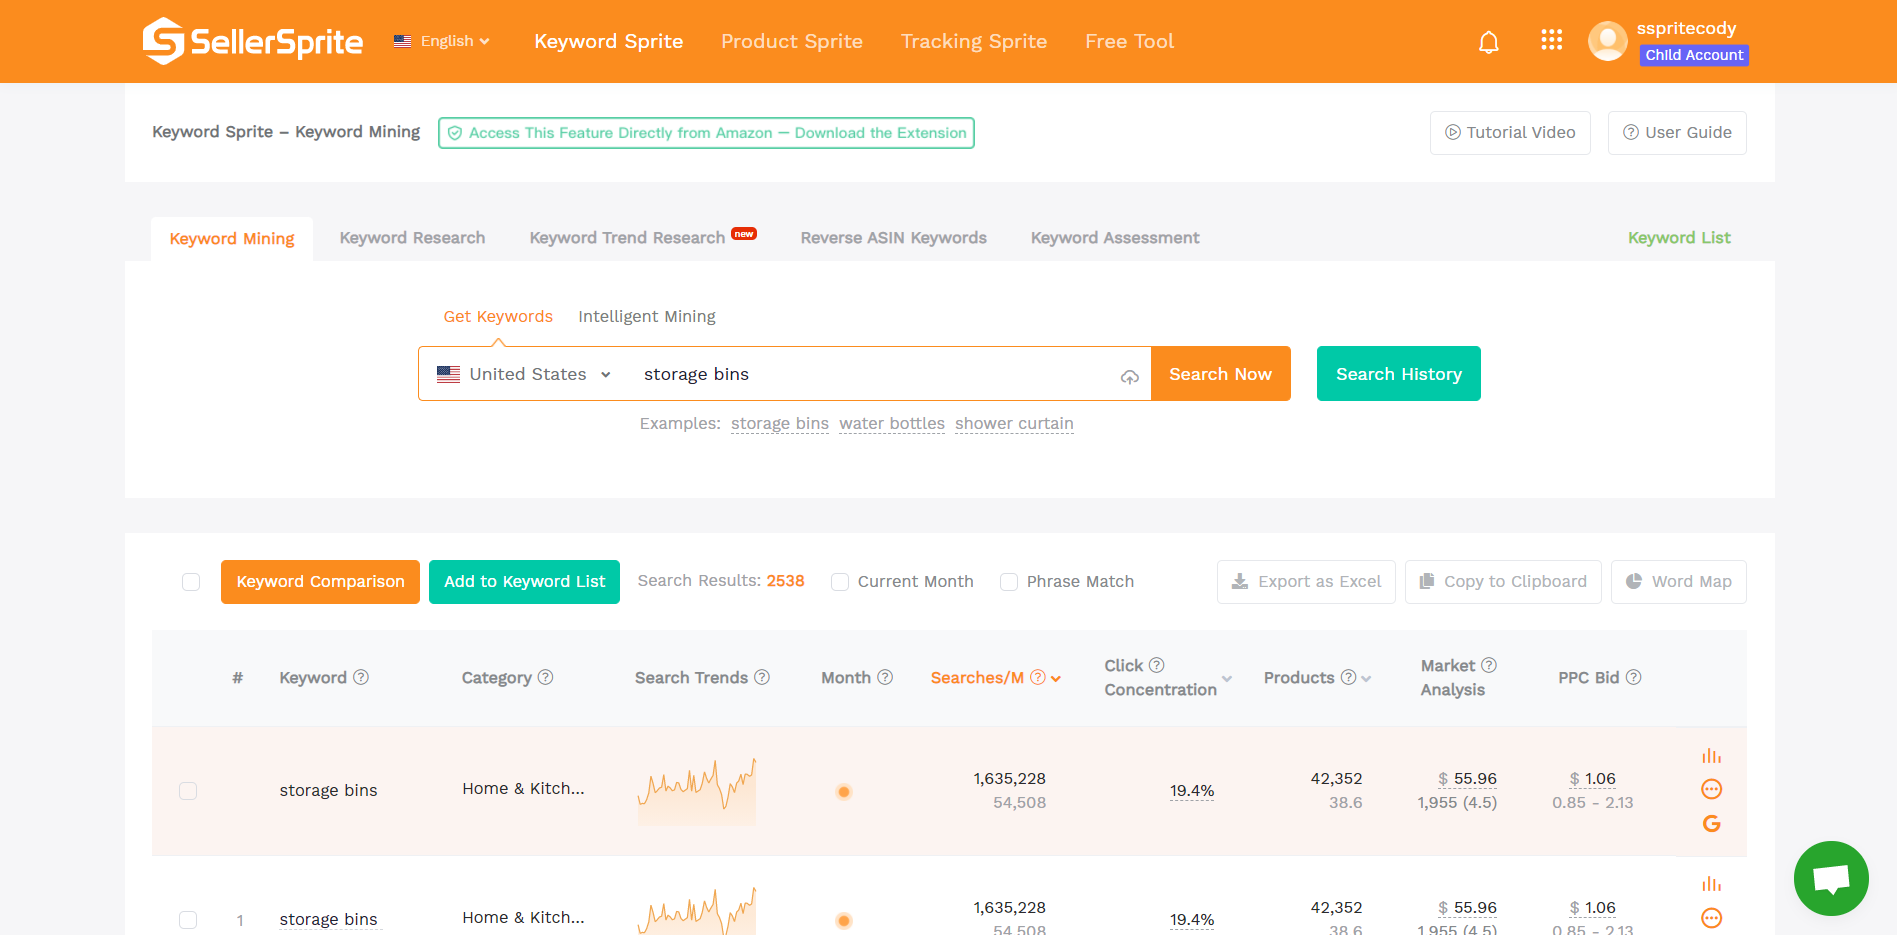Export results as Excel
1897x935 pixels.
[1306, 582]
